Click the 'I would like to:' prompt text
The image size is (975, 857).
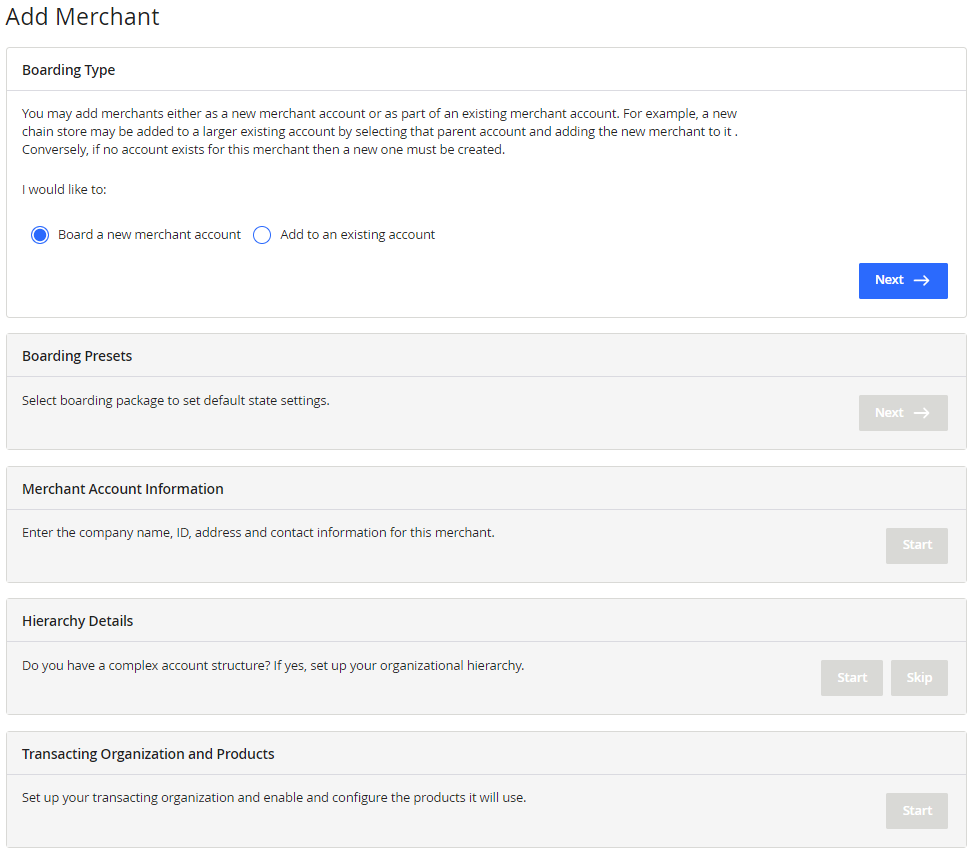pos(64,189)
